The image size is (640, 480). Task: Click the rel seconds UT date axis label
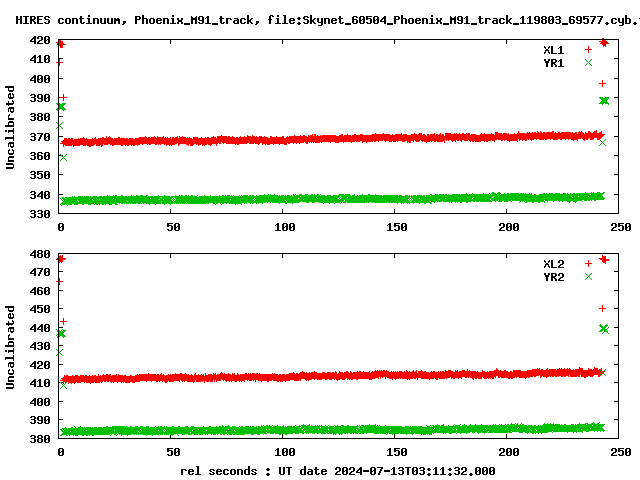(338, 471)
